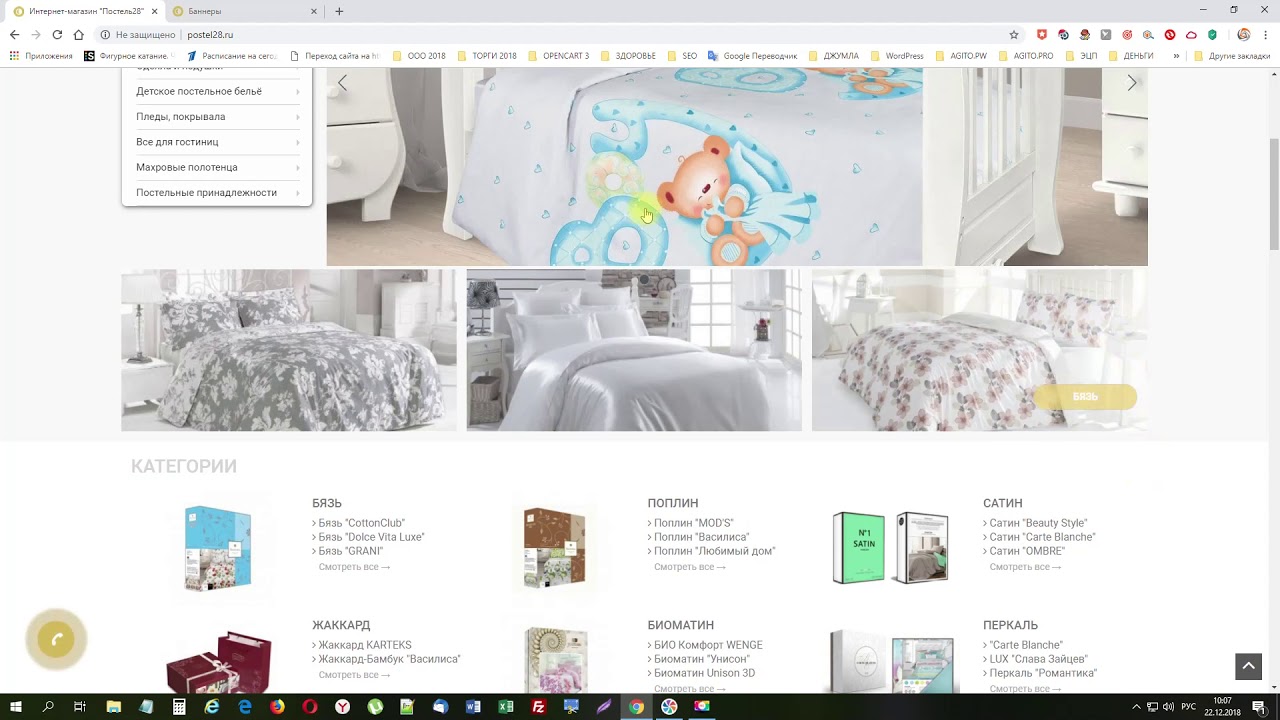
Task: Advance the banner slider with the right arrow
Action: (x=1131, y=83)
